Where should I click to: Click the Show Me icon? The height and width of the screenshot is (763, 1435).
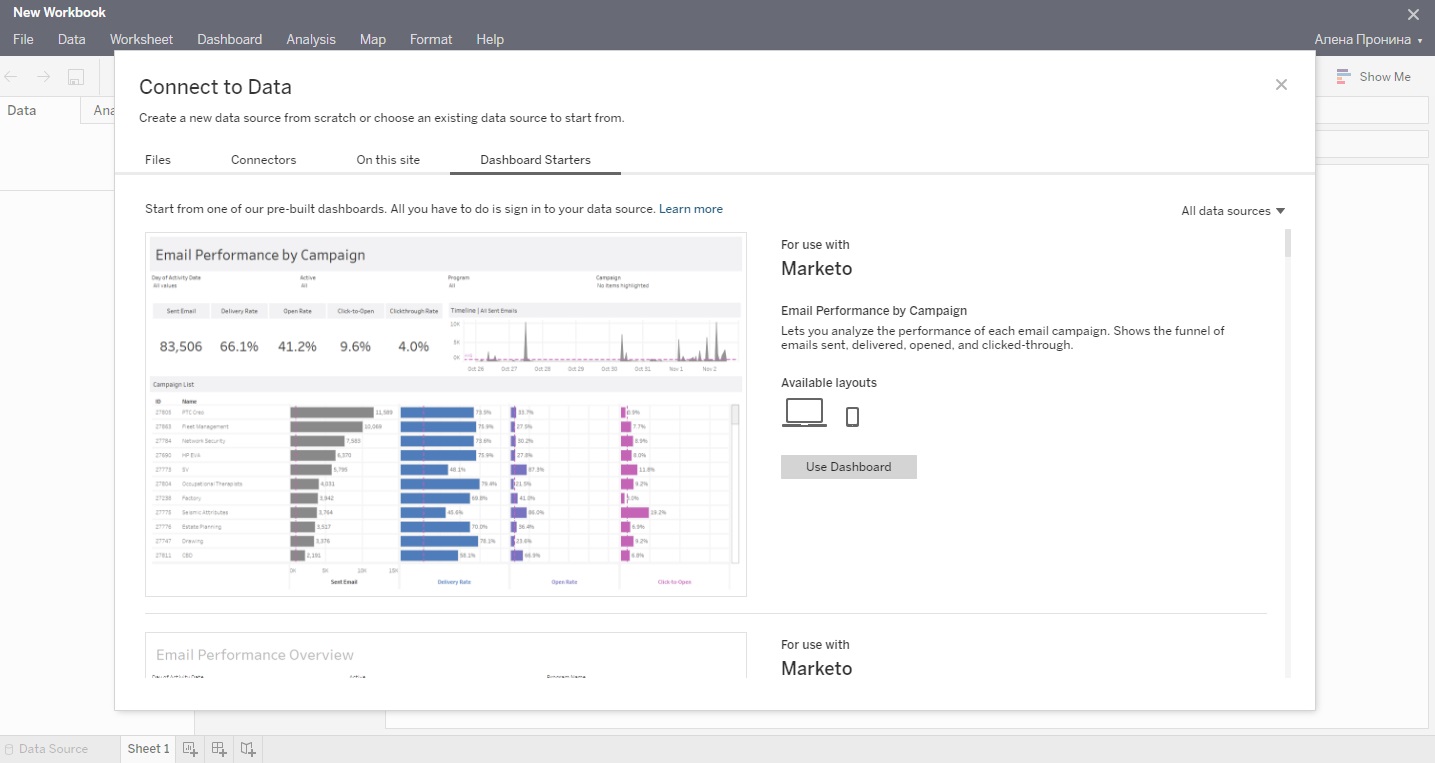(1343, 77)
